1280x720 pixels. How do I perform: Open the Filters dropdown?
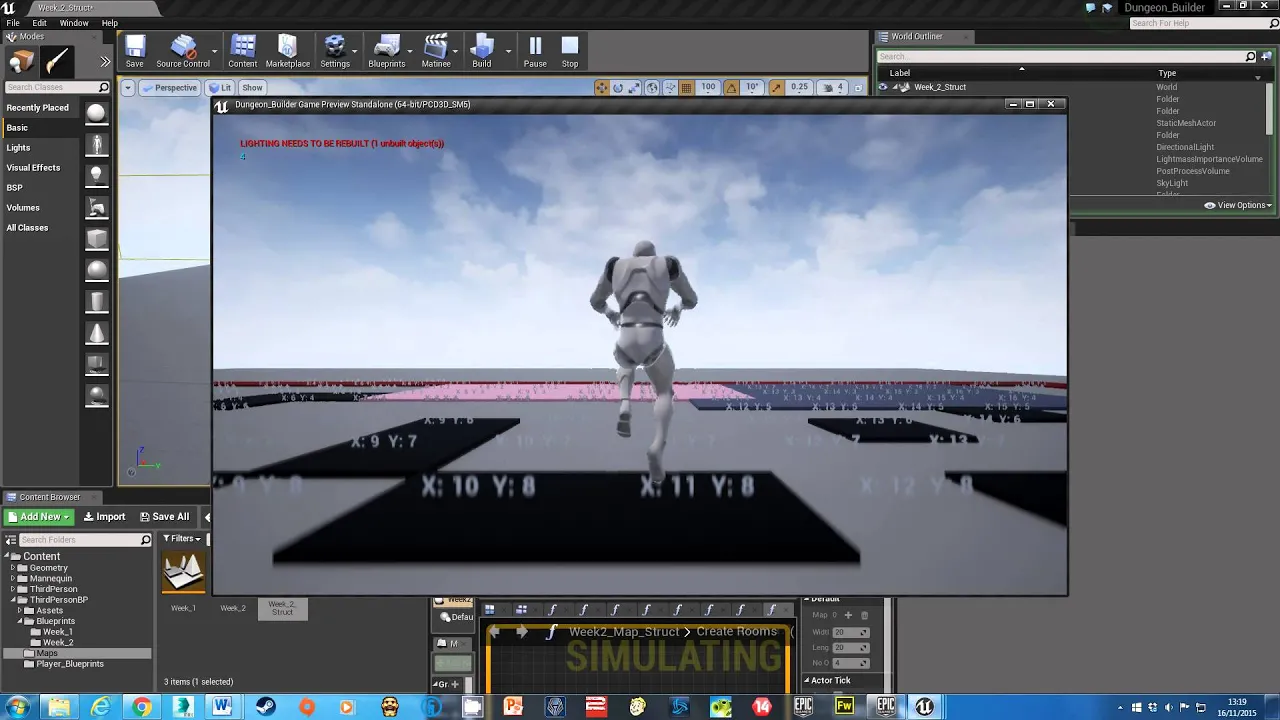[182, 539]
